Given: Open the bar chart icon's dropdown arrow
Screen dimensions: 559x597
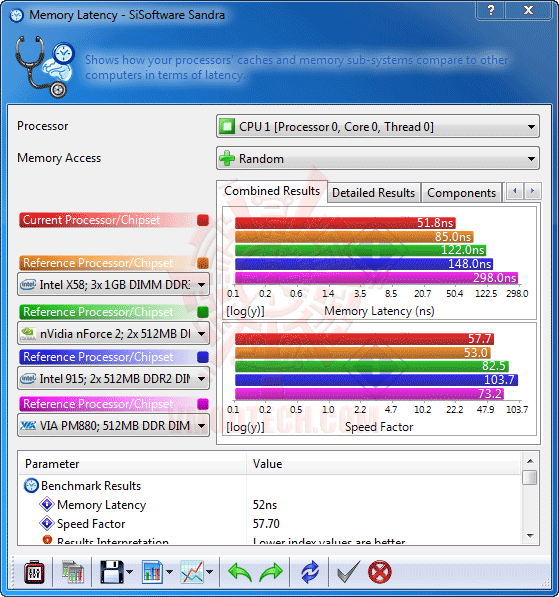Looking at the screenshot, I should pos(169,572).
